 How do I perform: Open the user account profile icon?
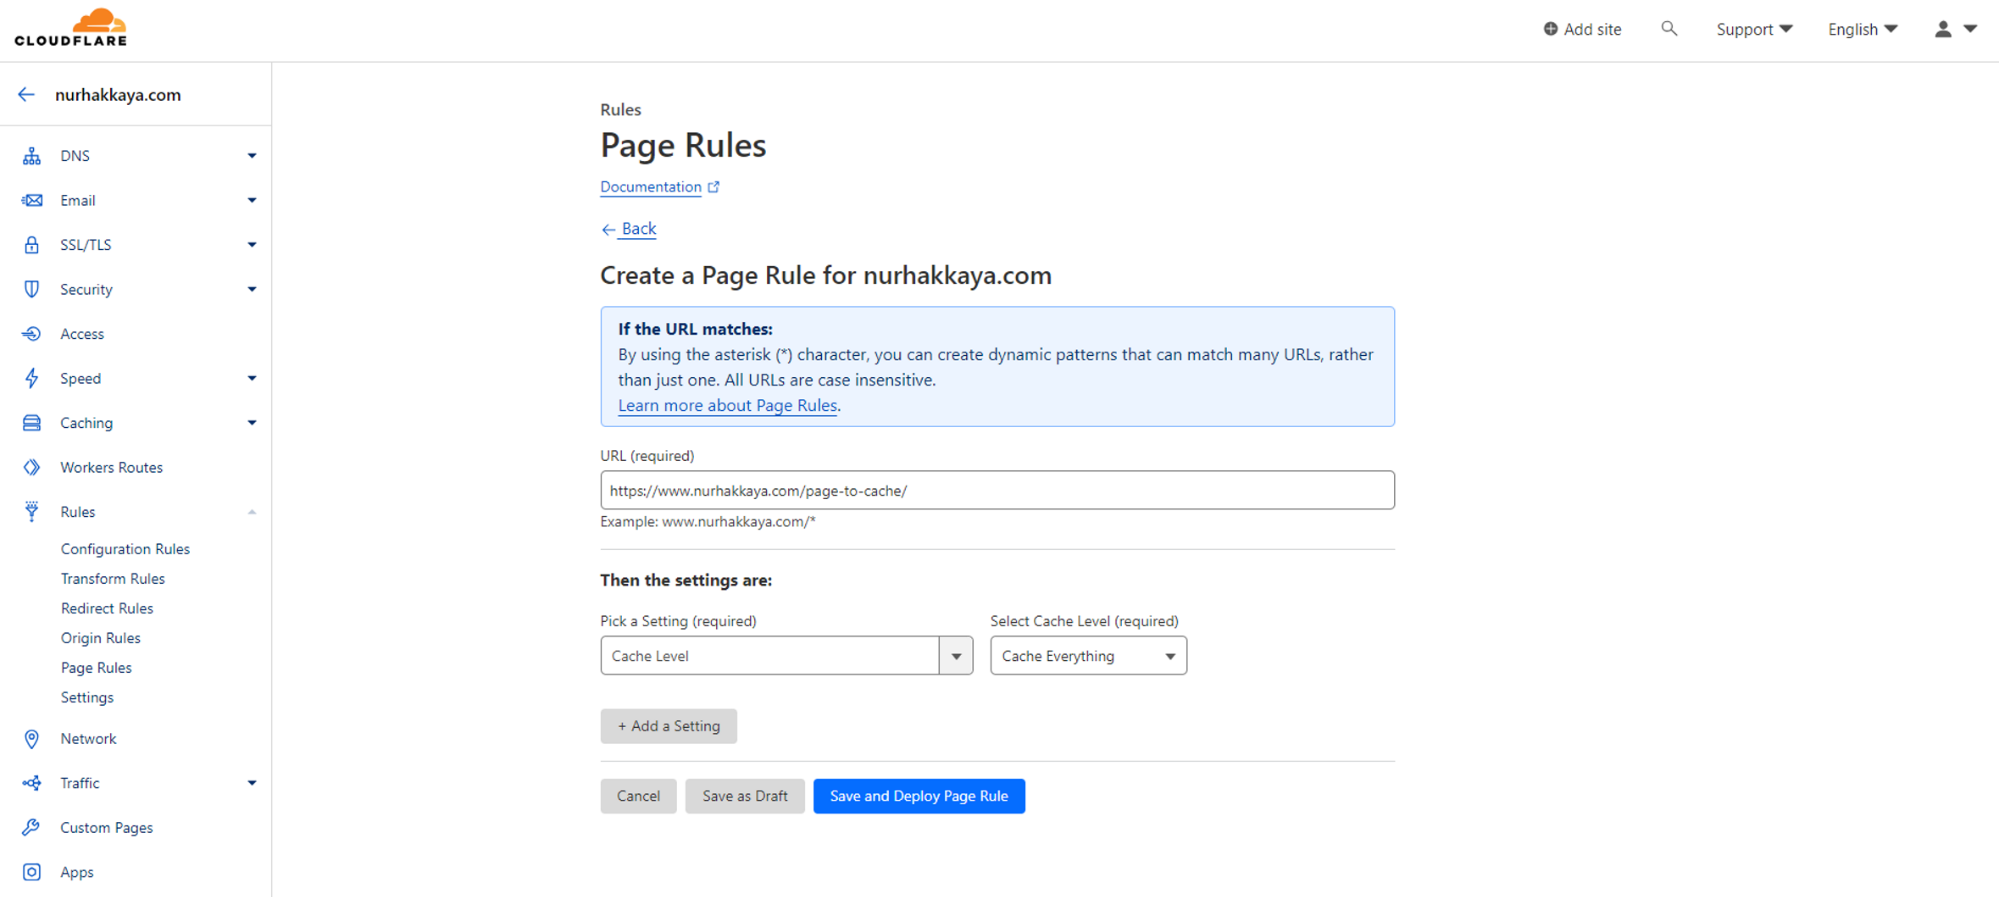click(1943, 29)
